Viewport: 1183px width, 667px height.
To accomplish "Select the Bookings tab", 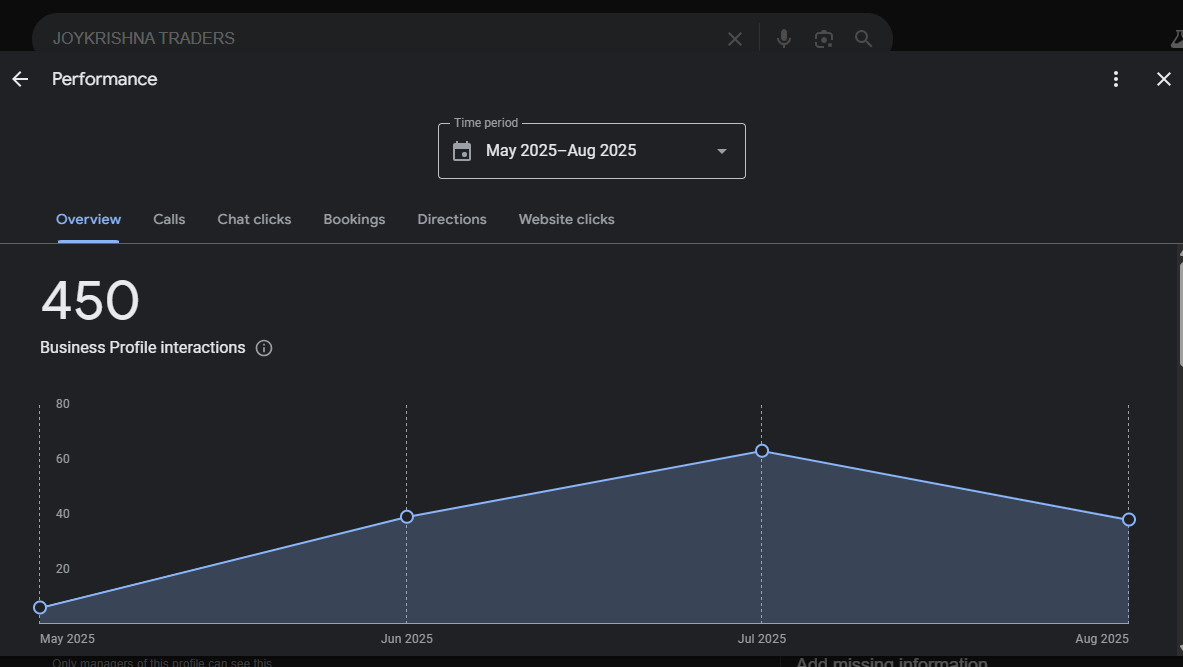I will 354,219.
